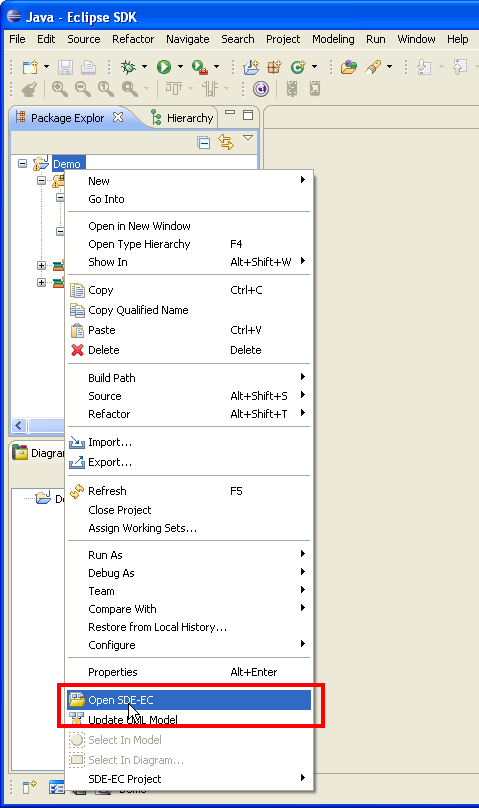This screenshot has height=808, width=479.
Task: Click the Debug bug icon in toolbar
Action: click(128, 67)
